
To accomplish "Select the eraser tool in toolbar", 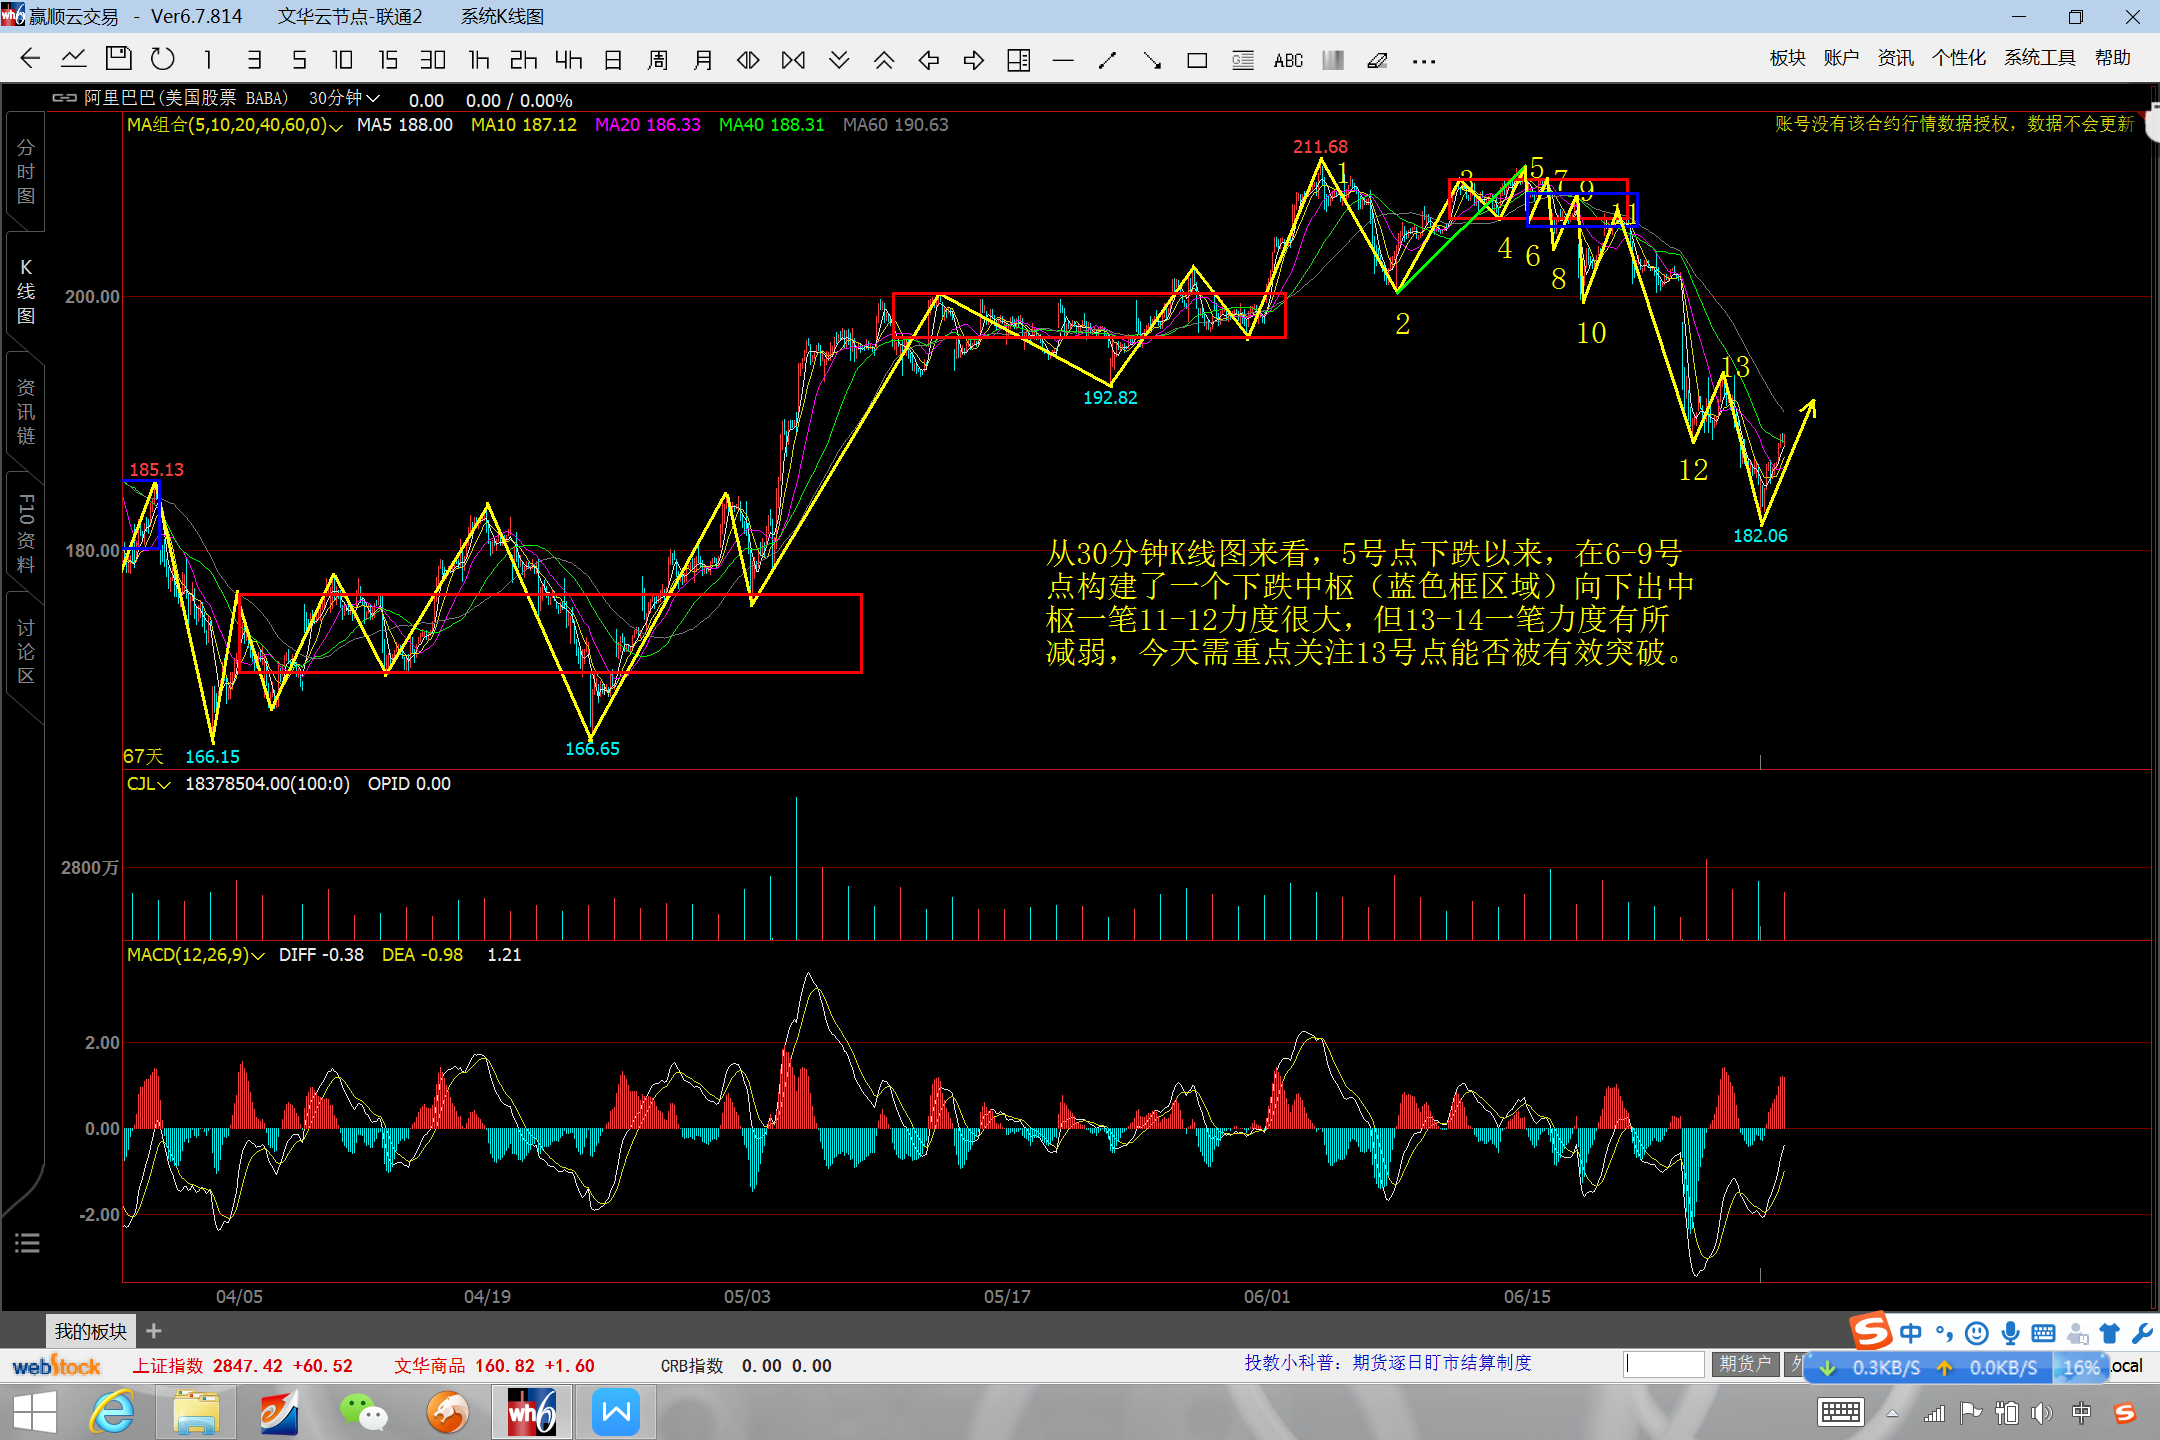I will point(1376,61).
